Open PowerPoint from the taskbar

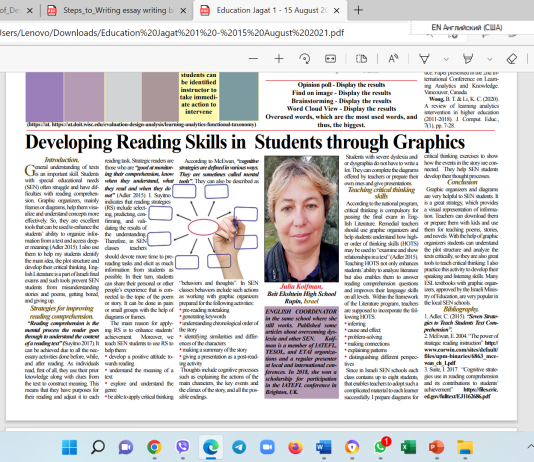tap(437, 447)
